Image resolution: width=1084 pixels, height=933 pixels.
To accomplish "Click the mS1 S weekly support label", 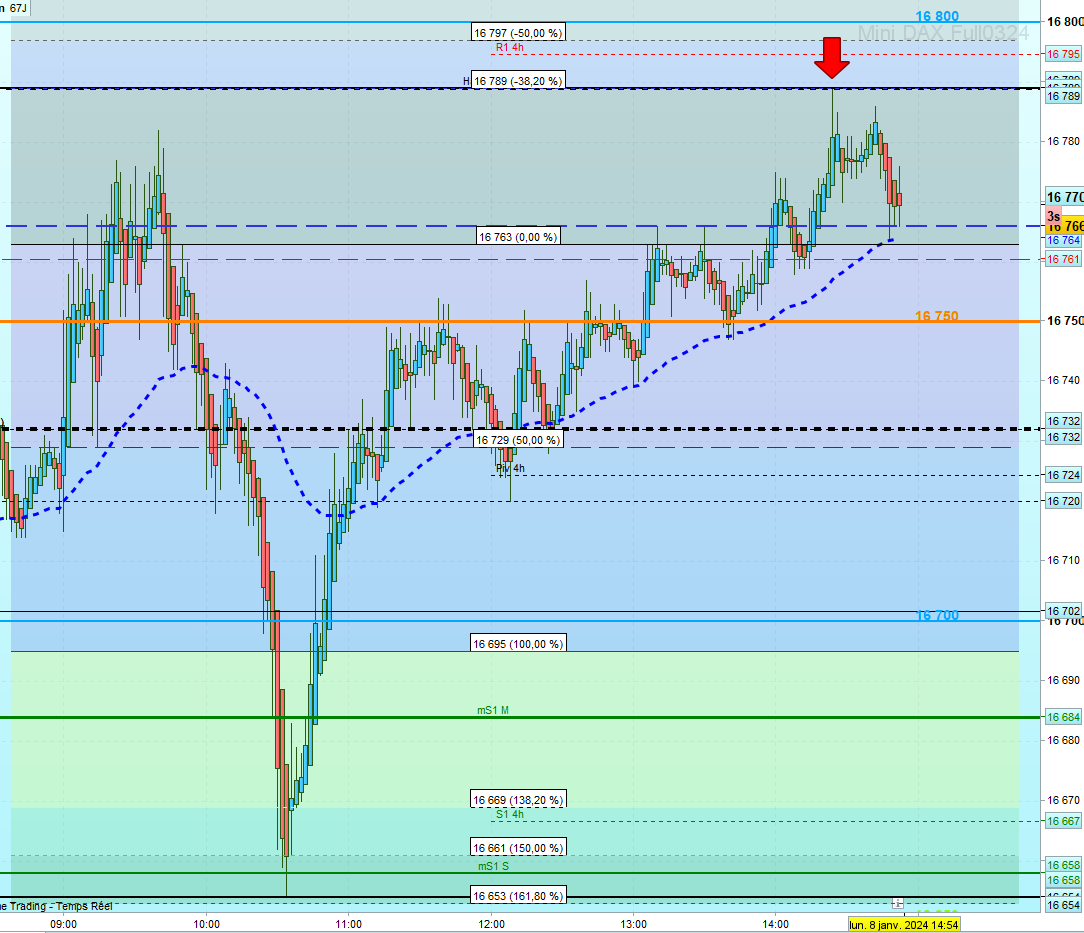I will (493, 866).
